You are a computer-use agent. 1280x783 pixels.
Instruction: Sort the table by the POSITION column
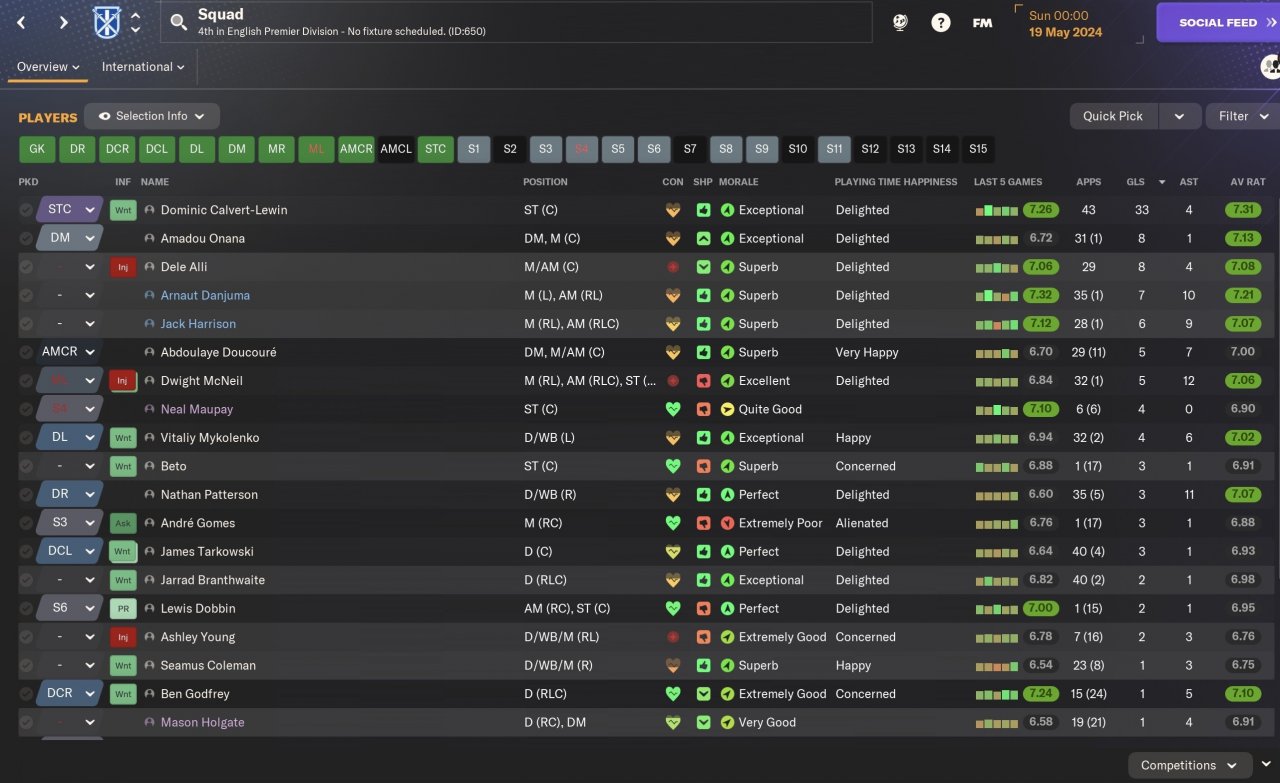(545, 182)
